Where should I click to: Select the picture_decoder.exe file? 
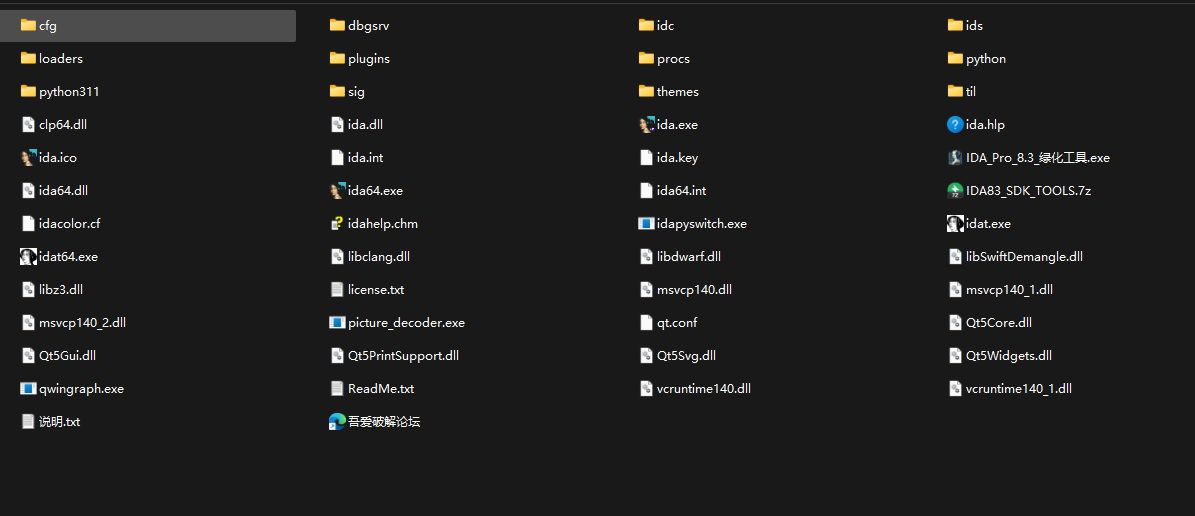[x=397, y=322]
